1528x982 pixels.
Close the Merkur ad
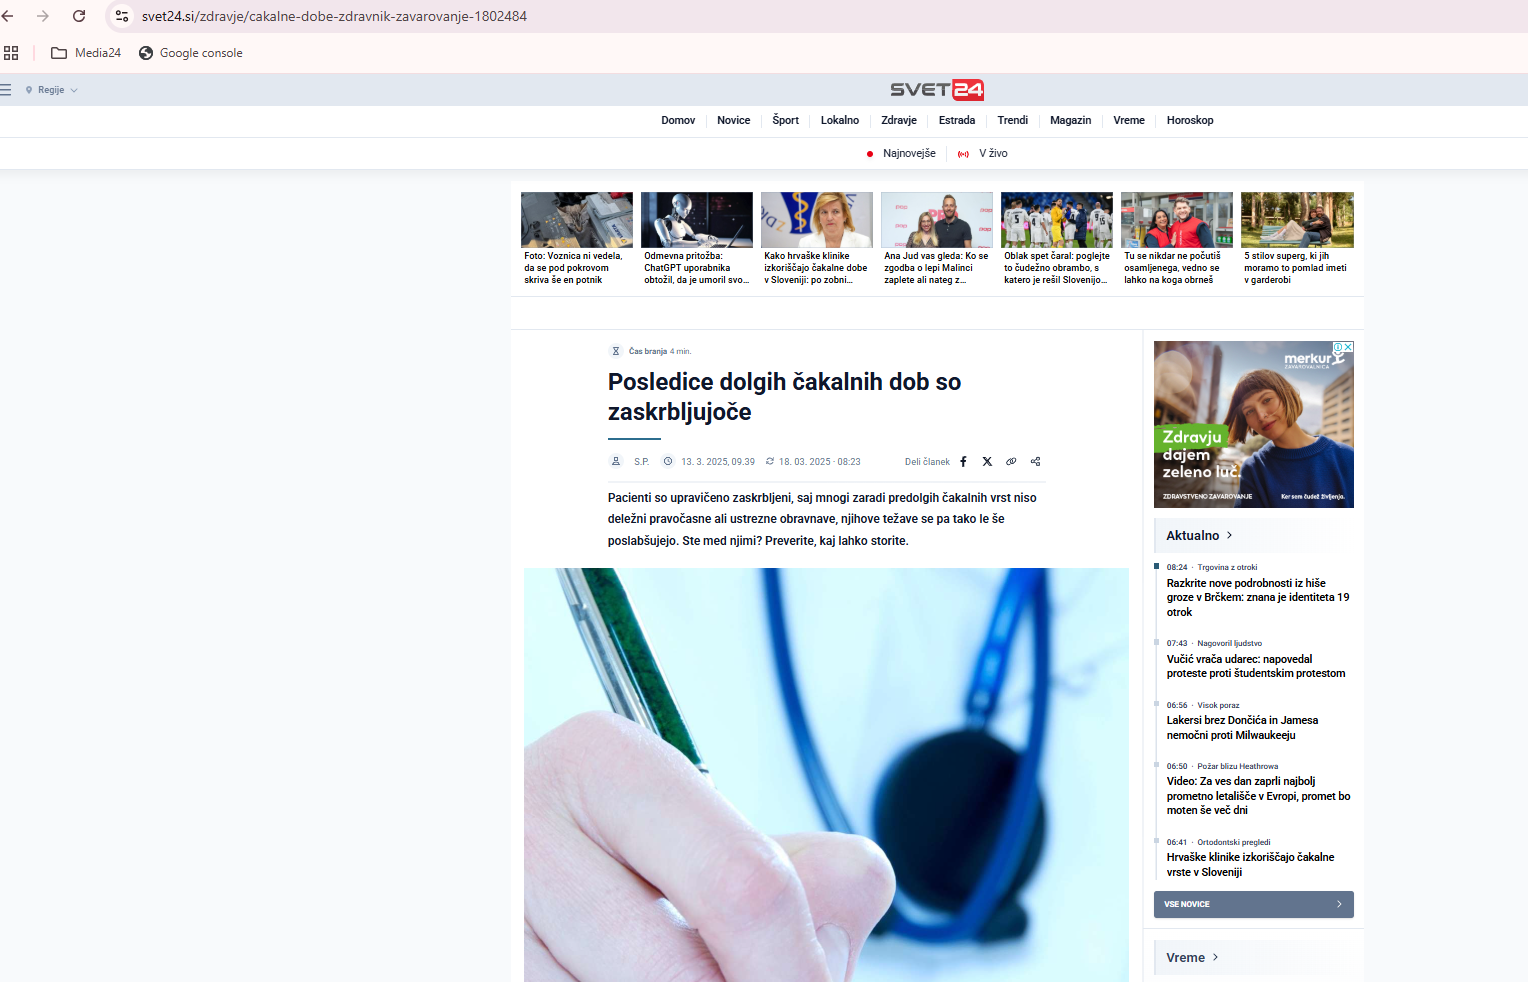click(x=1348, y=347)
